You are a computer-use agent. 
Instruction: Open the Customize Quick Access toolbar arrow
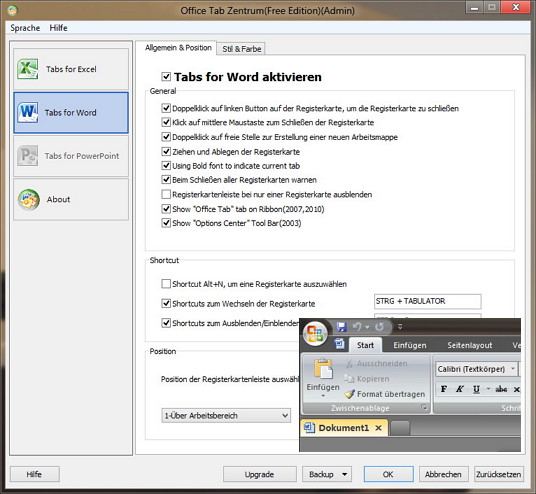coord(400,327)
